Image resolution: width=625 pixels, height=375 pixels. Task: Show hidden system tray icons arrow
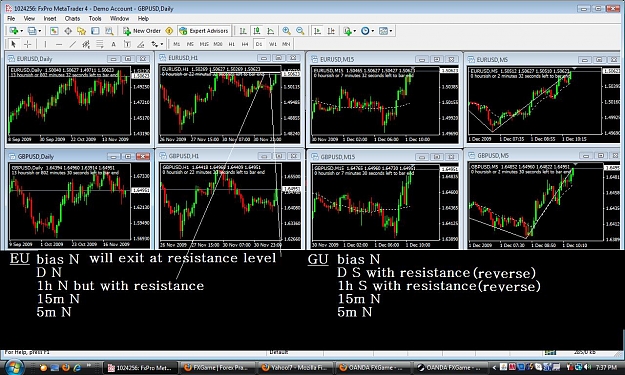pos(495,367)
